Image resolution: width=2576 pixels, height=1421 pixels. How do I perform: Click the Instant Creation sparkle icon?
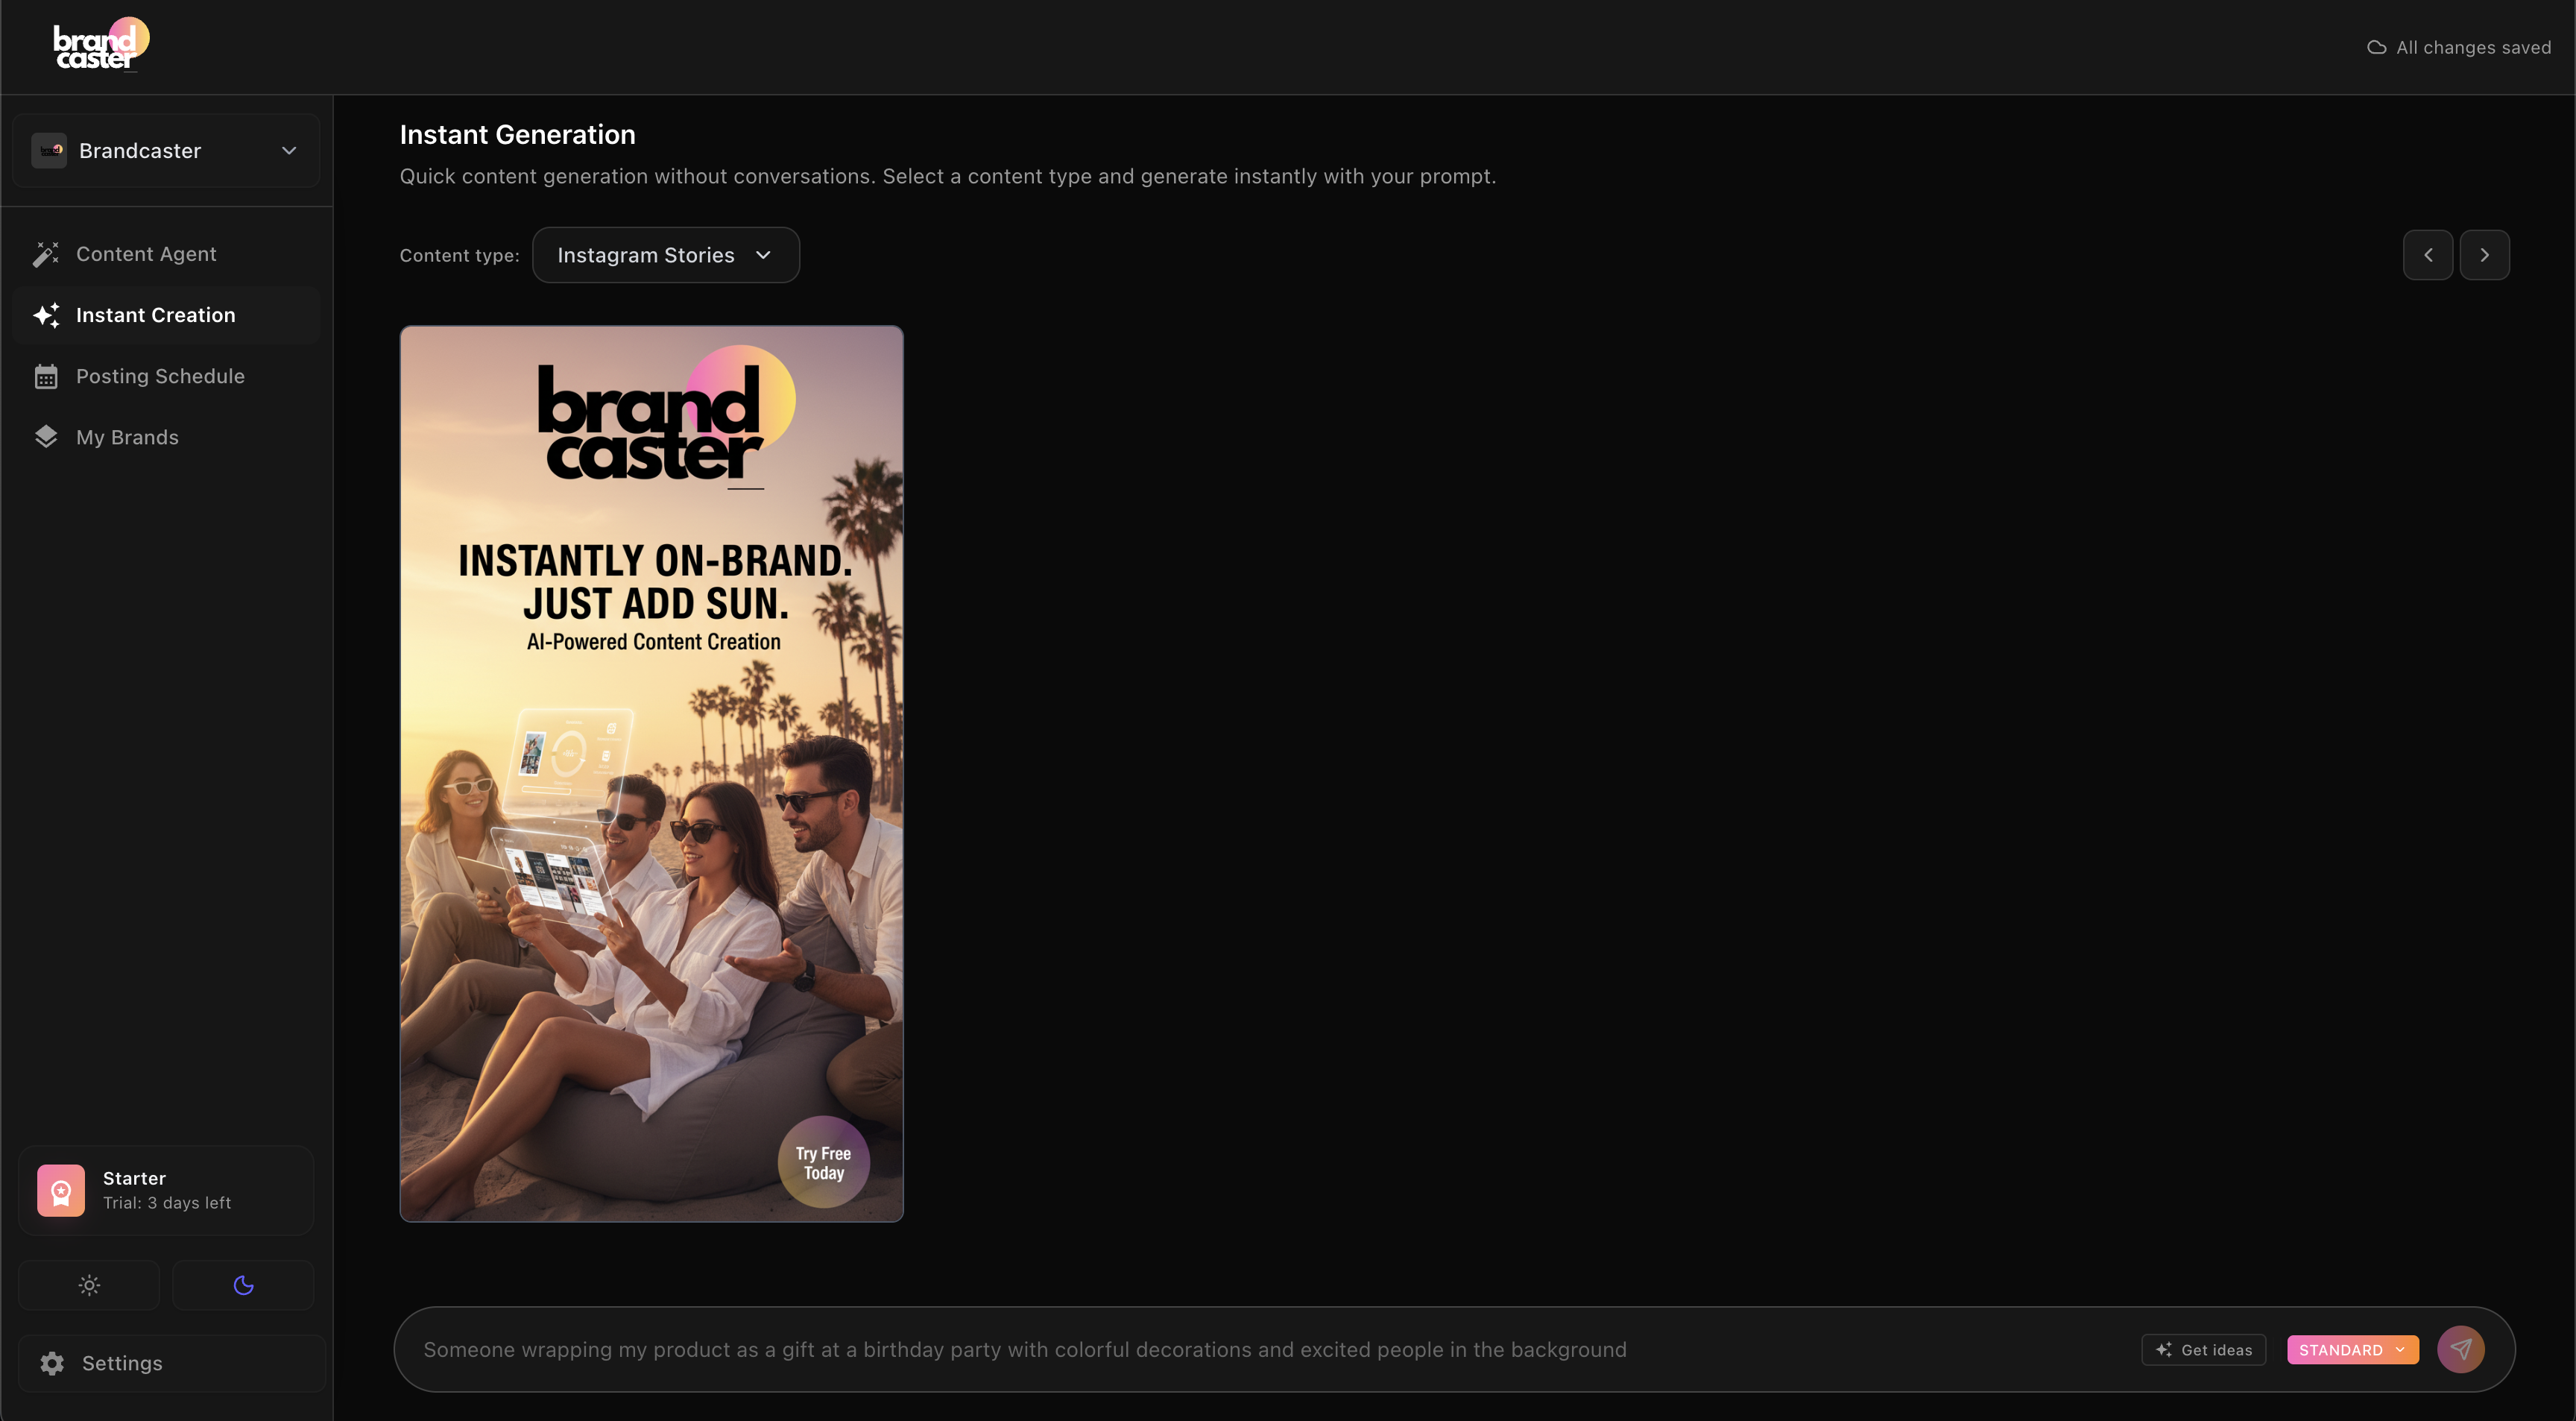coord(46,315)
